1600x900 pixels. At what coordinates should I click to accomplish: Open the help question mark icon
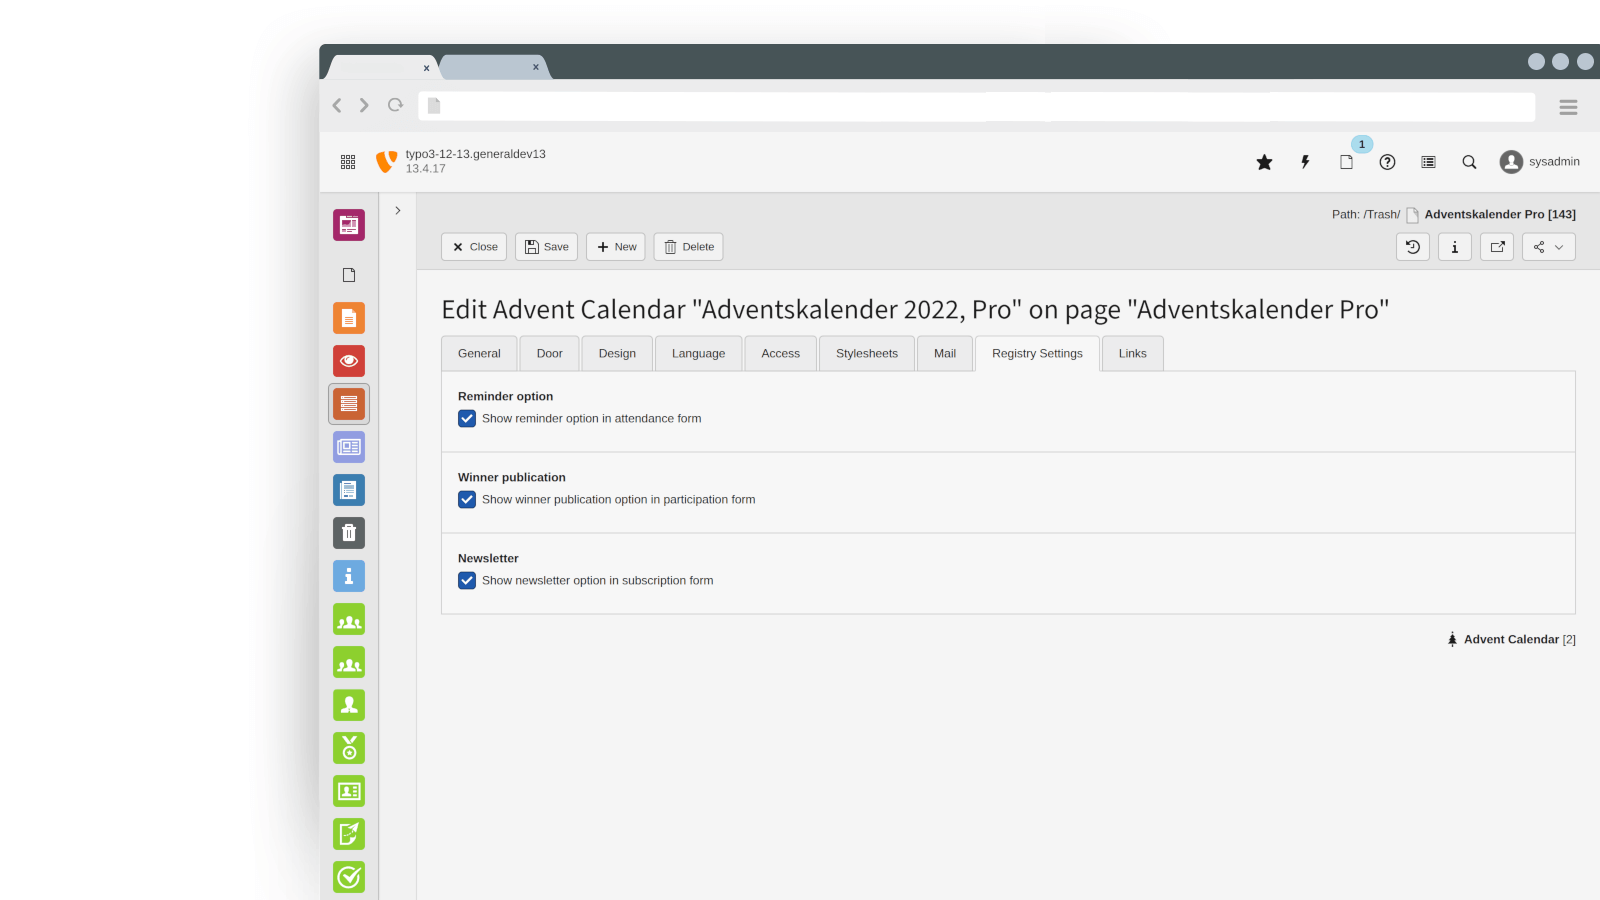pos(1387,162)
